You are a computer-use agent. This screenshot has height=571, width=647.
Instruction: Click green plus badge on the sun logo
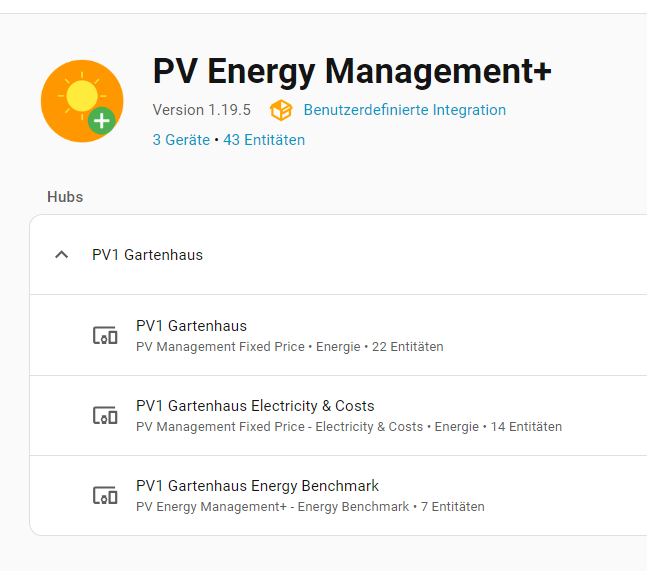pyautogui.click(x=101, y=122)
